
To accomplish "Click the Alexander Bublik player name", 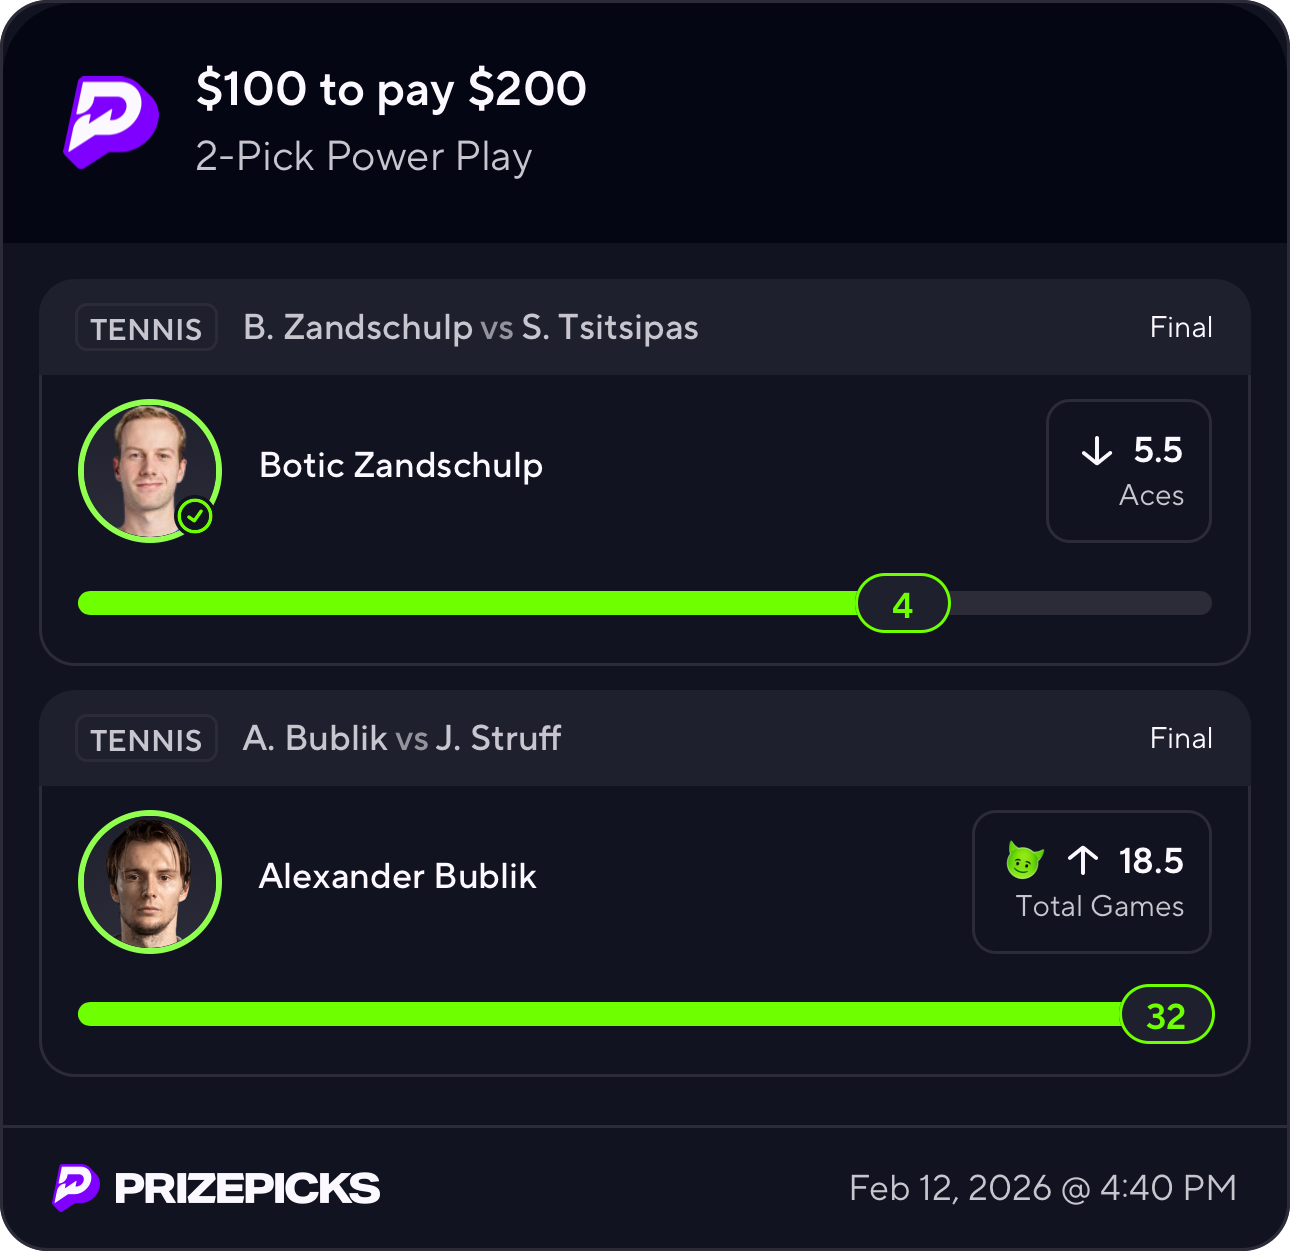I will click(397, 876).
